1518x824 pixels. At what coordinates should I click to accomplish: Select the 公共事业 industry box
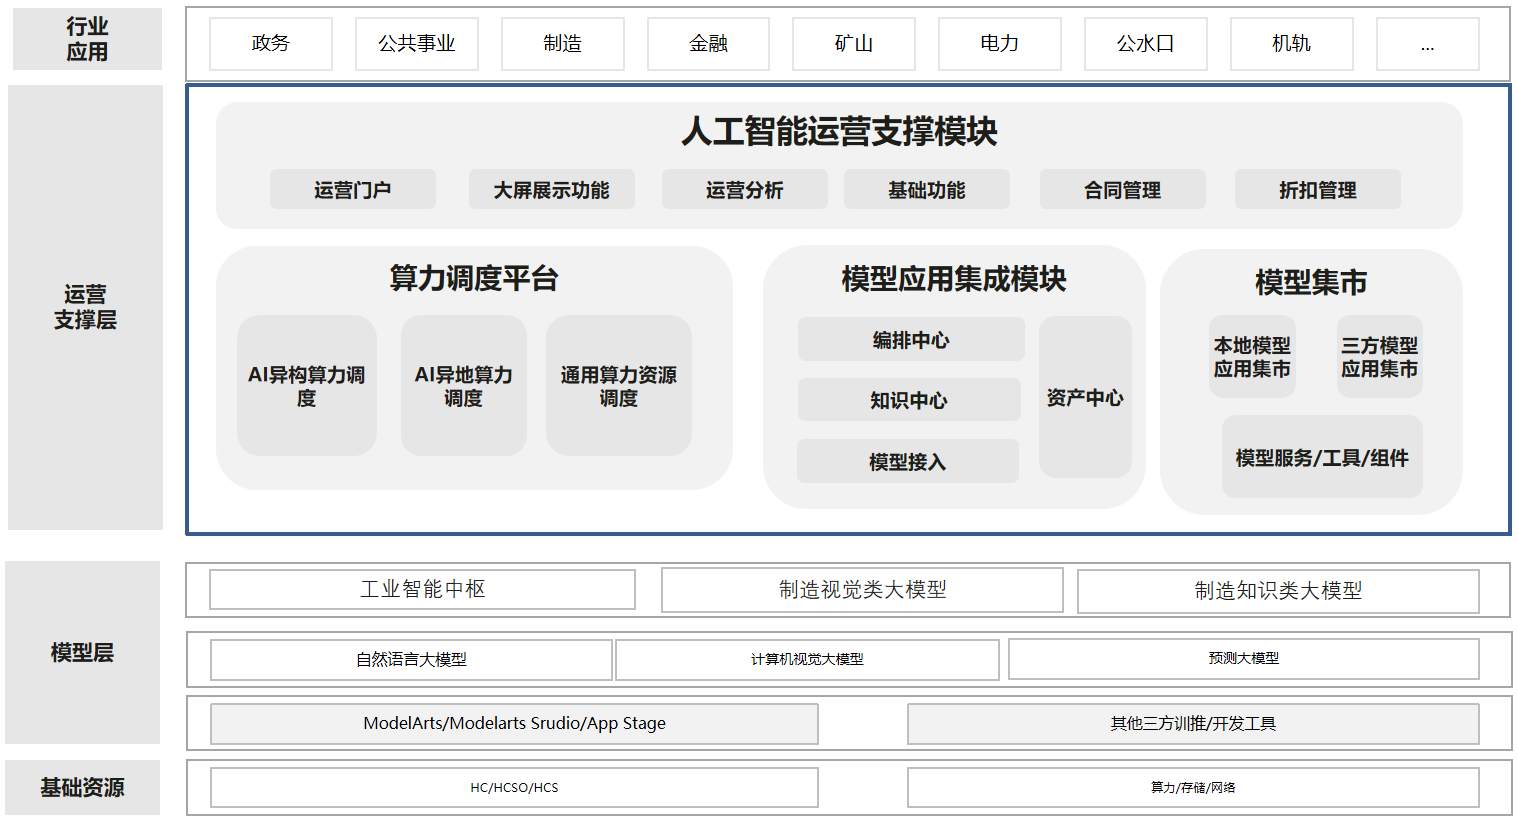click(416, 44)
